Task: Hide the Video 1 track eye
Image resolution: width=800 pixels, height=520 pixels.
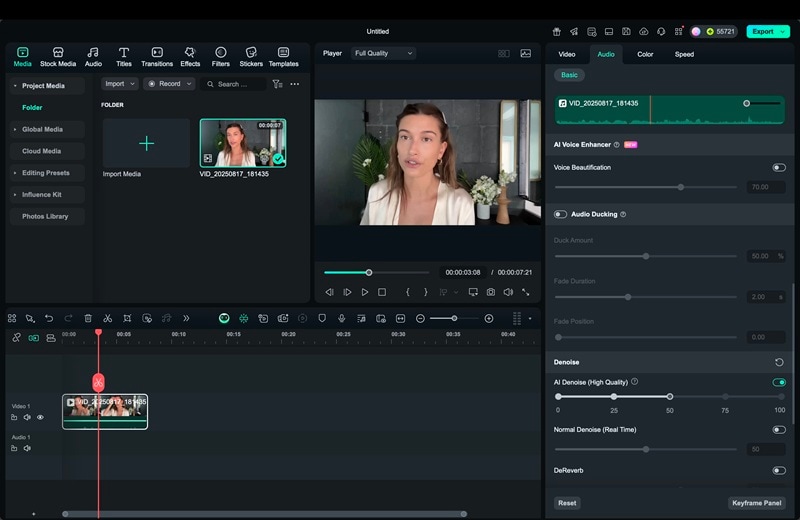Action: click(x=40, y=417)
